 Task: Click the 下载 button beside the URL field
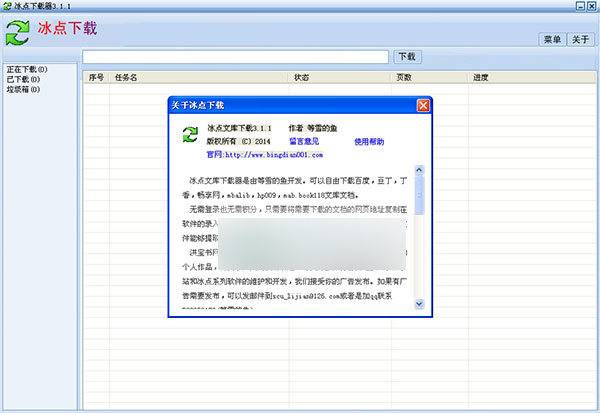coord(406,57)
